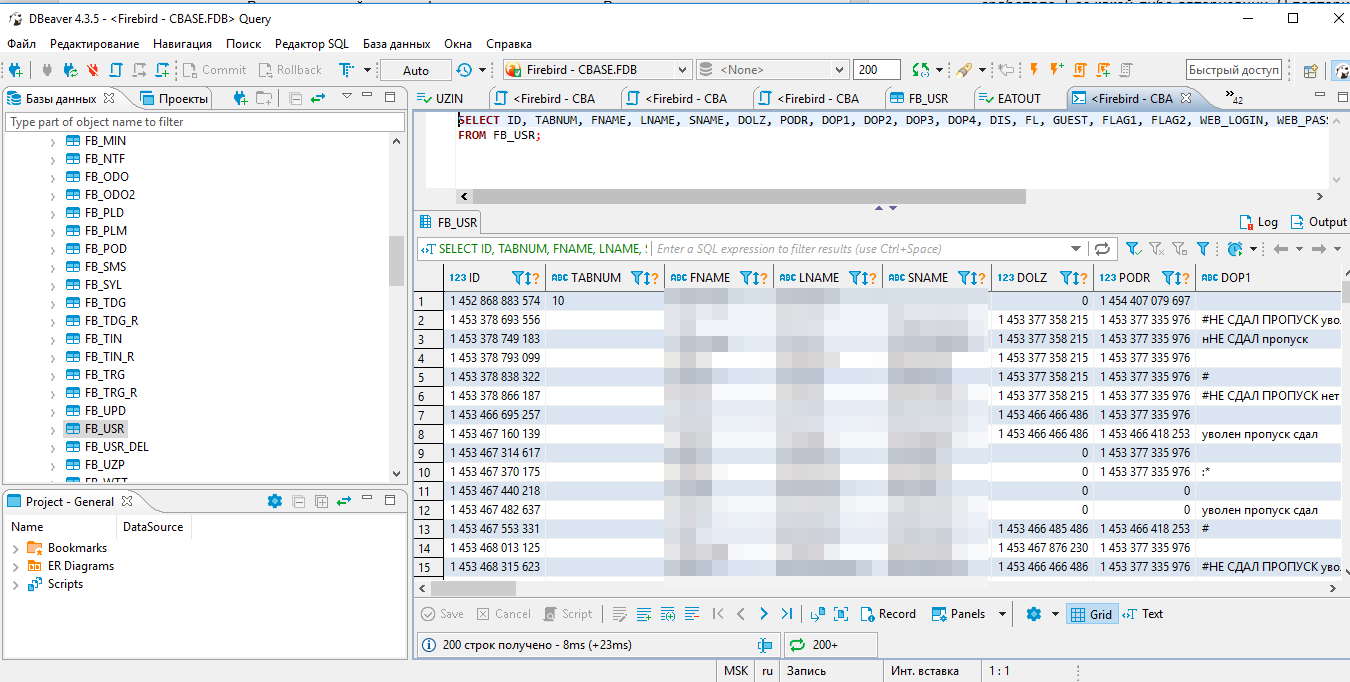Toggle Grid view of results

(x=1090, y=614)
